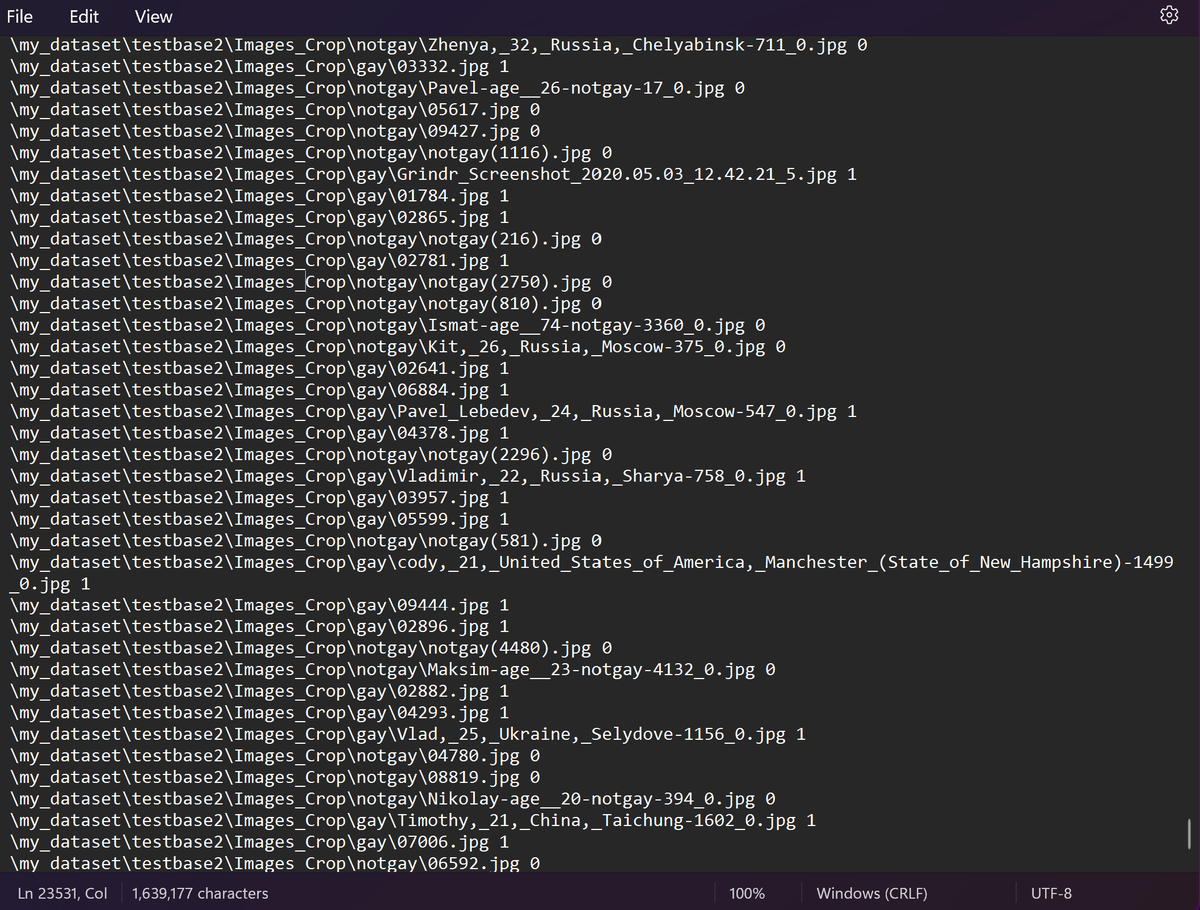Click the line with notgay(2750).jpg
The width and height of the screenshot is (1200, 910).
[311, 282]
